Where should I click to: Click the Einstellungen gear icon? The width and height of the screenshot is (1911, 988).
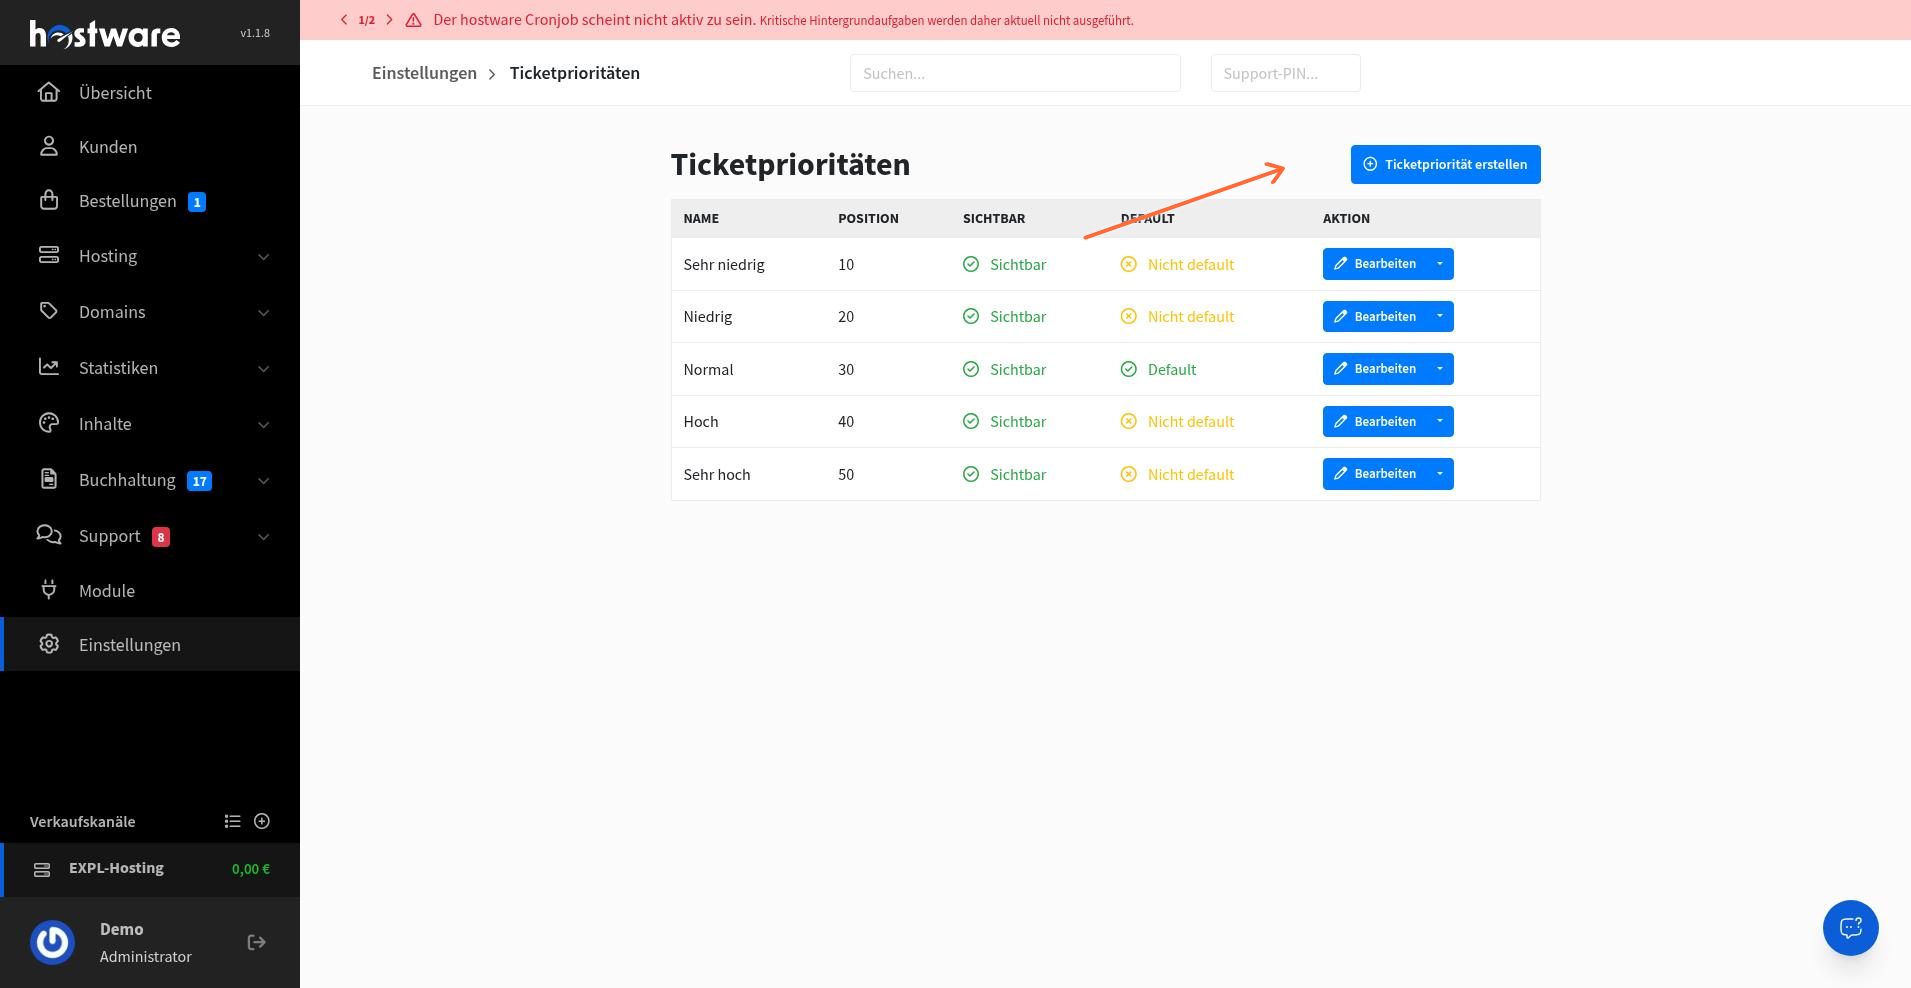tap(49, 644)
